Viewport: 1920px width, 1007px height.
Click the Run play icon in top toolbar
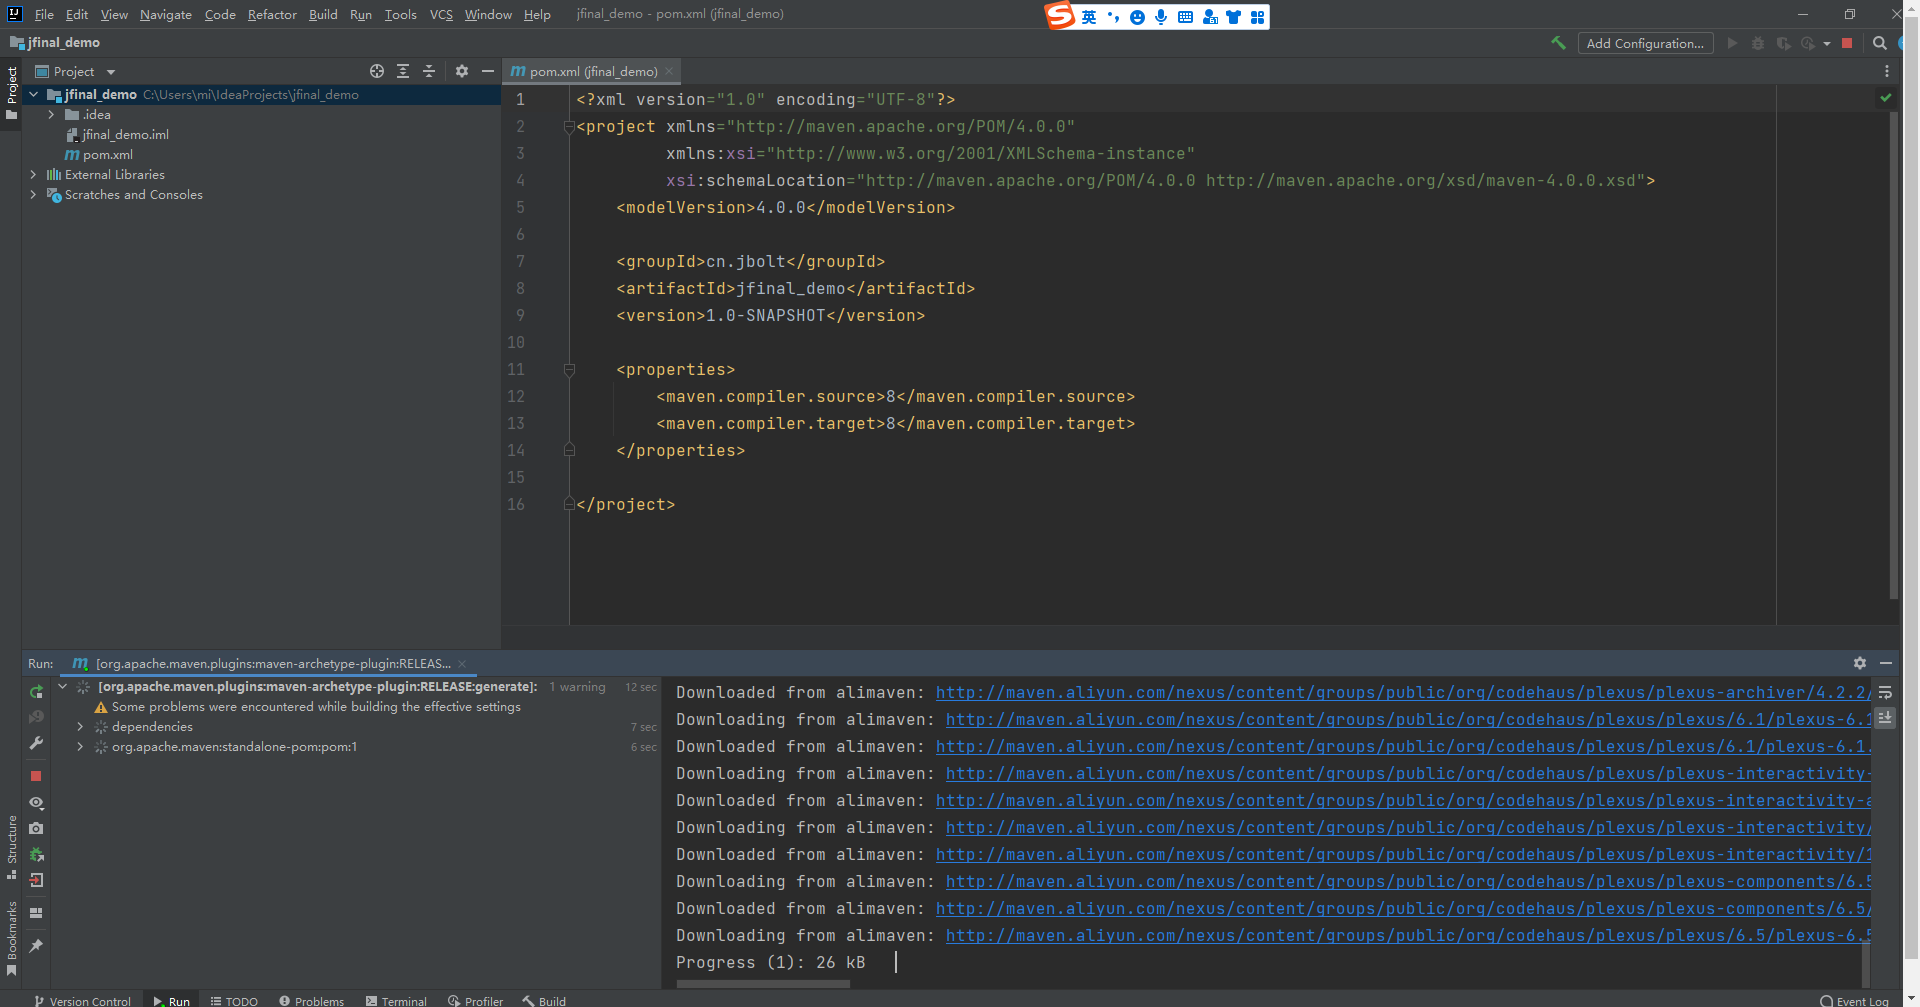[x=1732, y=43]
